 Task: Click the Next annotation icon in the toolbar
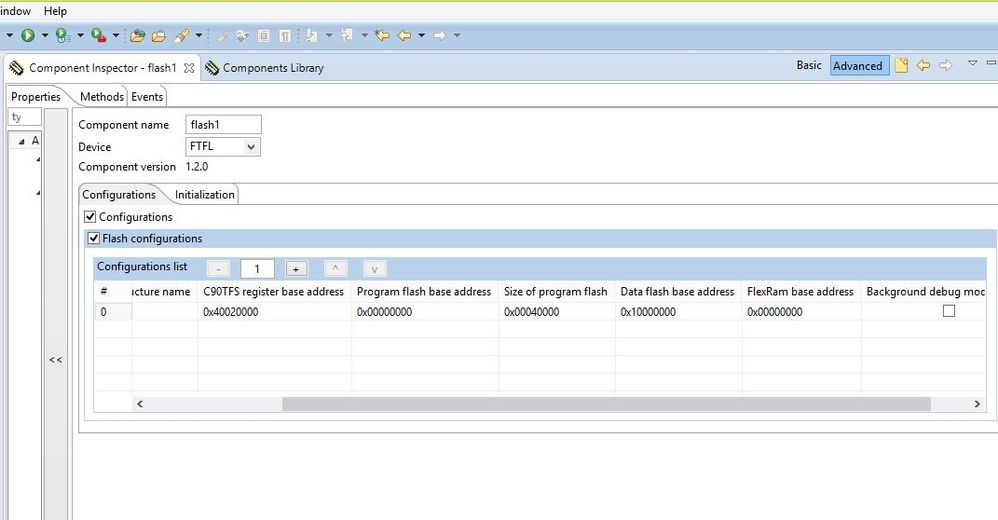(312, 36)
